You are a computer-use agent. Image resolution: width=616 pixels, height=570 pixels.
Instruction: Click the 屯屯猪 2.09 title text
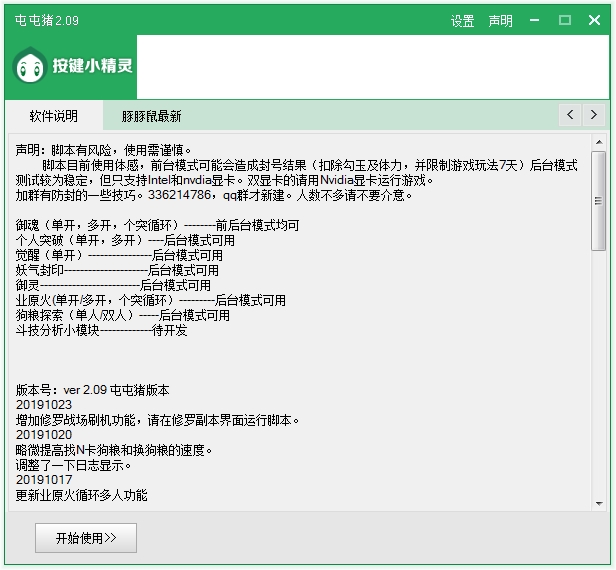point(47,20)
